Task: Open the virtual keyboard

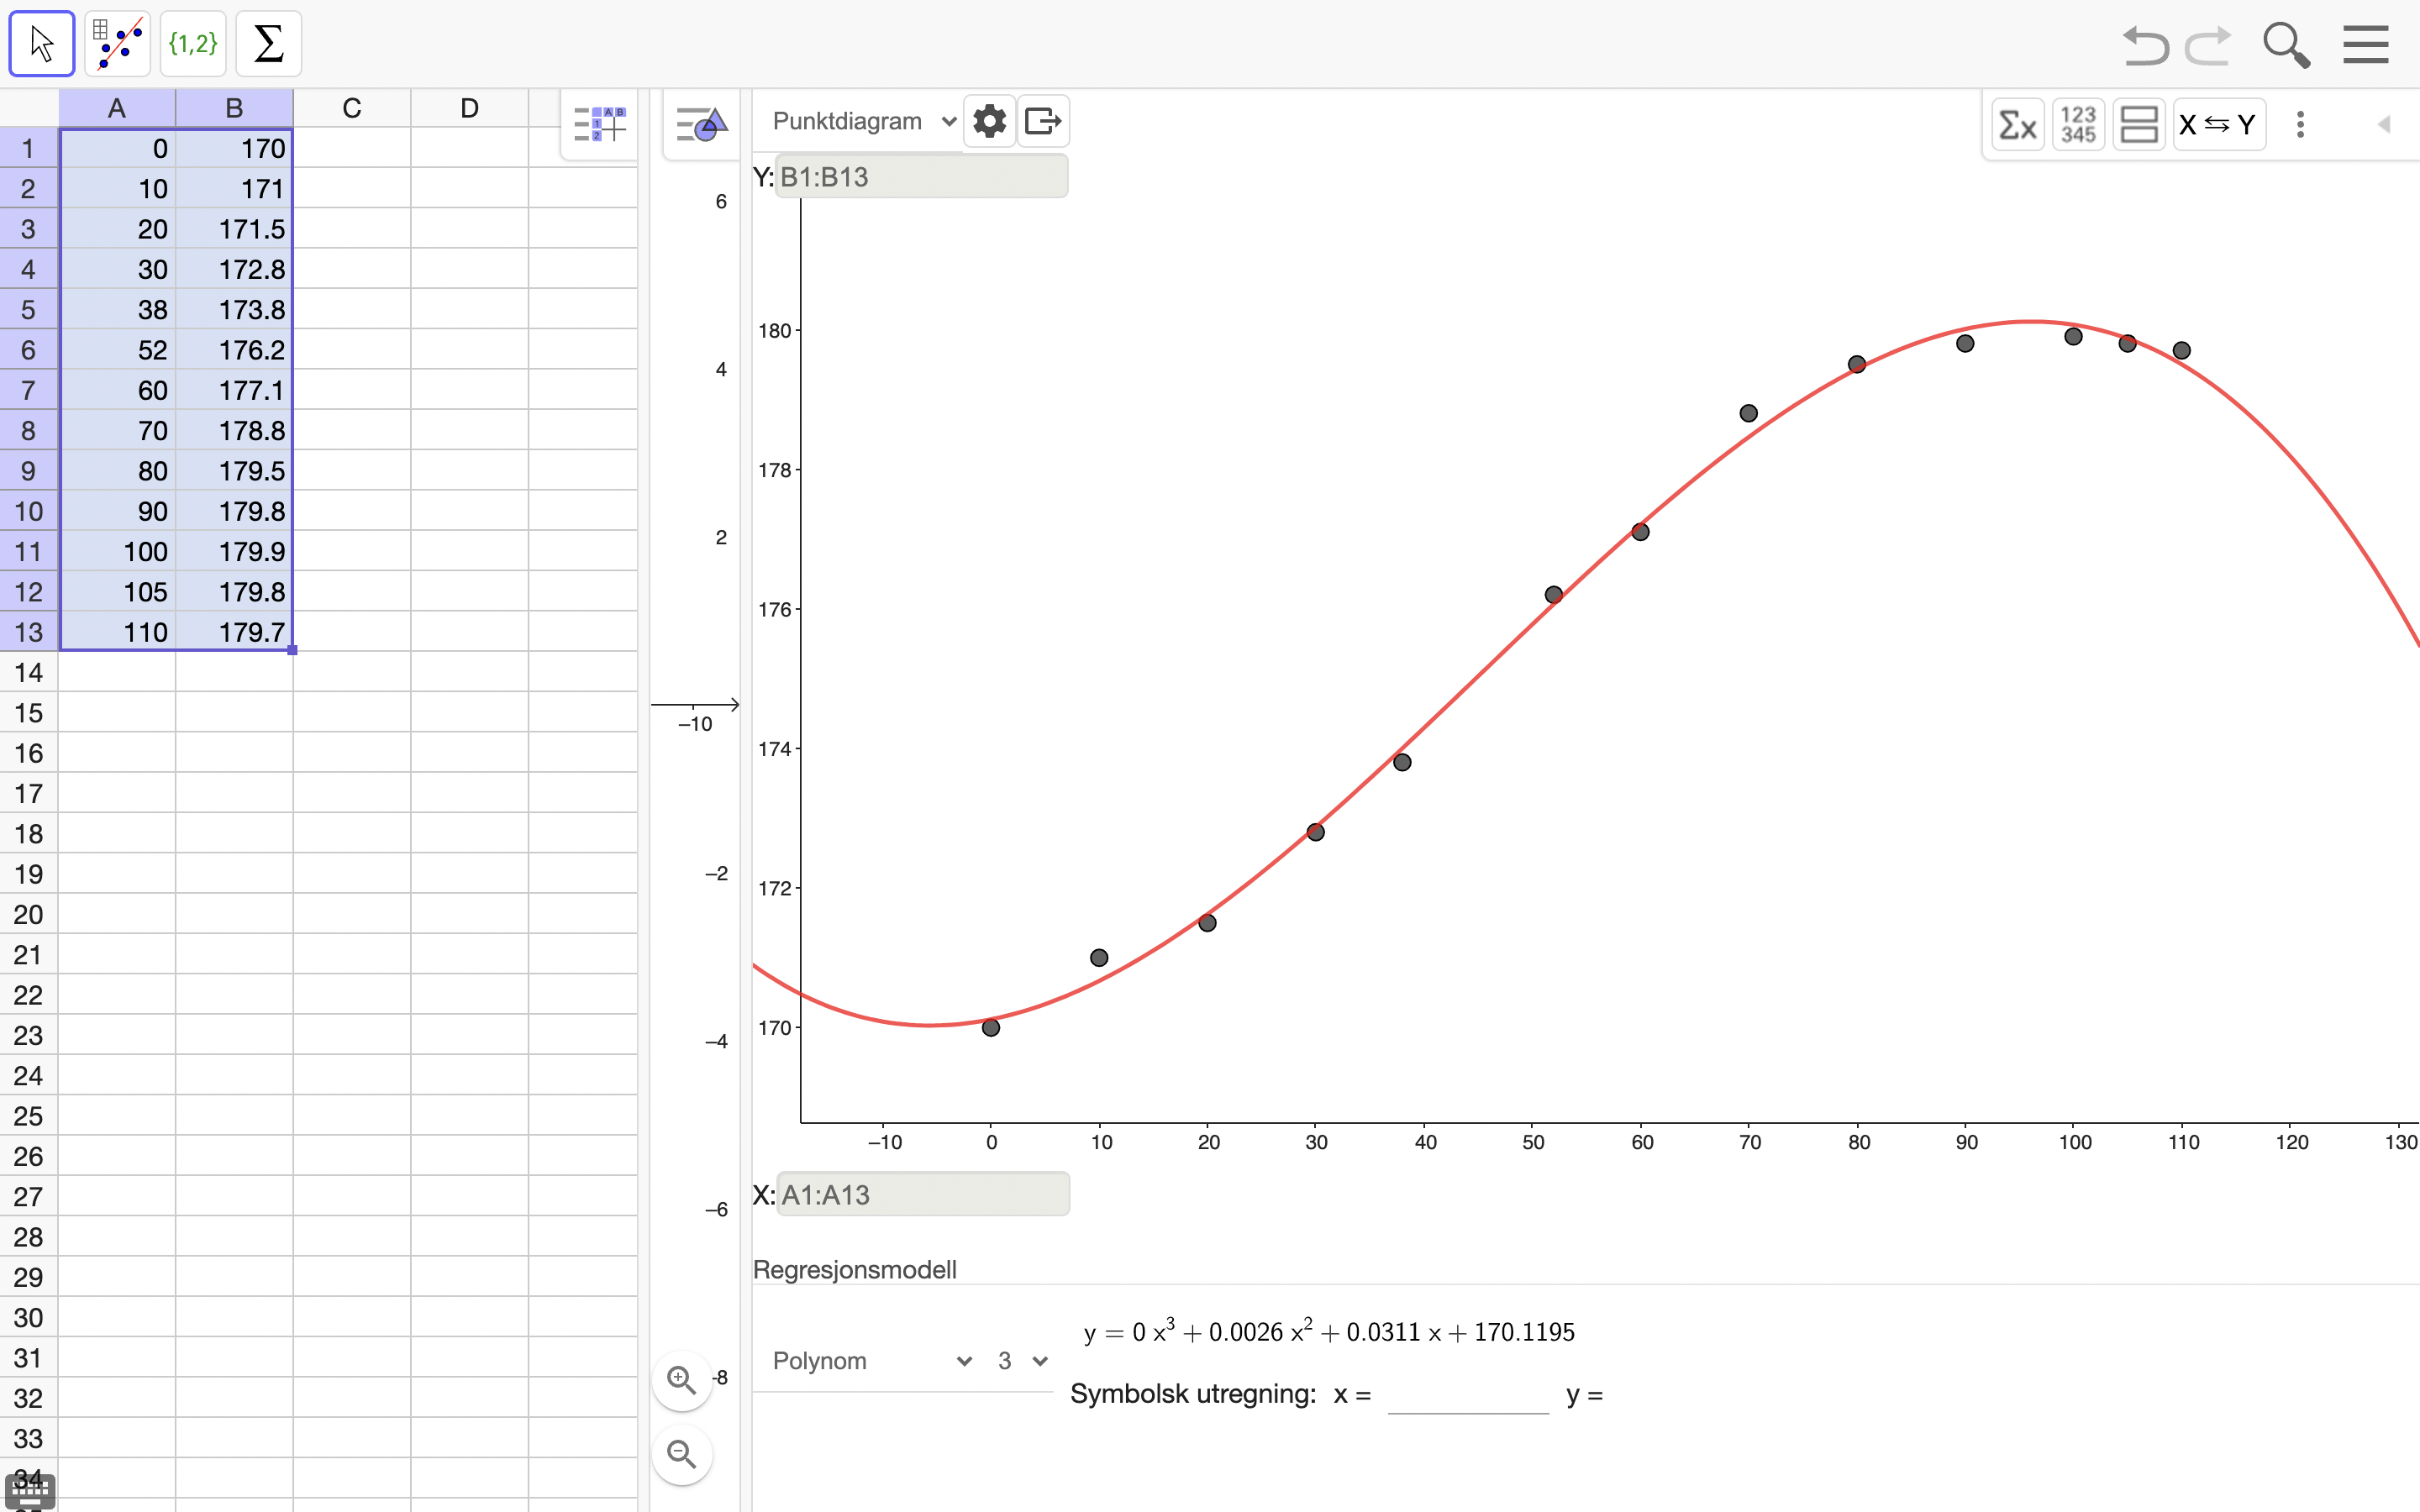Action: click(x=30, y=1491)
